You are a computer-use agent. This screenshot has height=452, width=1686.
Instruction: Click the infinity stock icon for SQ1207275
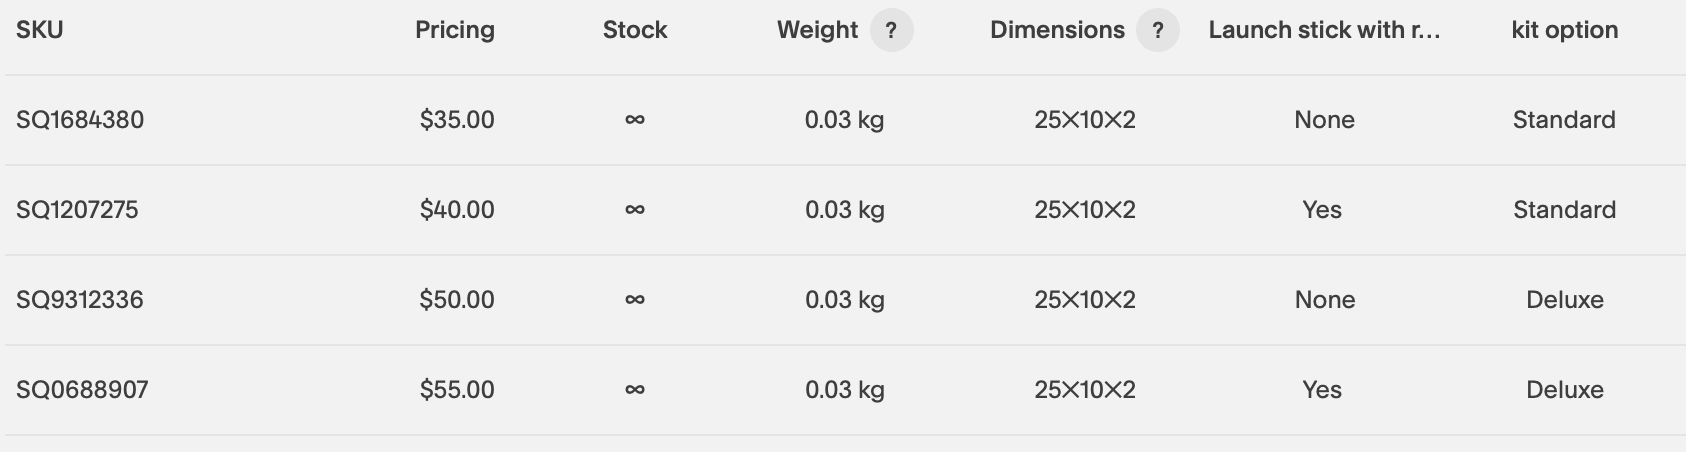[x=634, y=210]
